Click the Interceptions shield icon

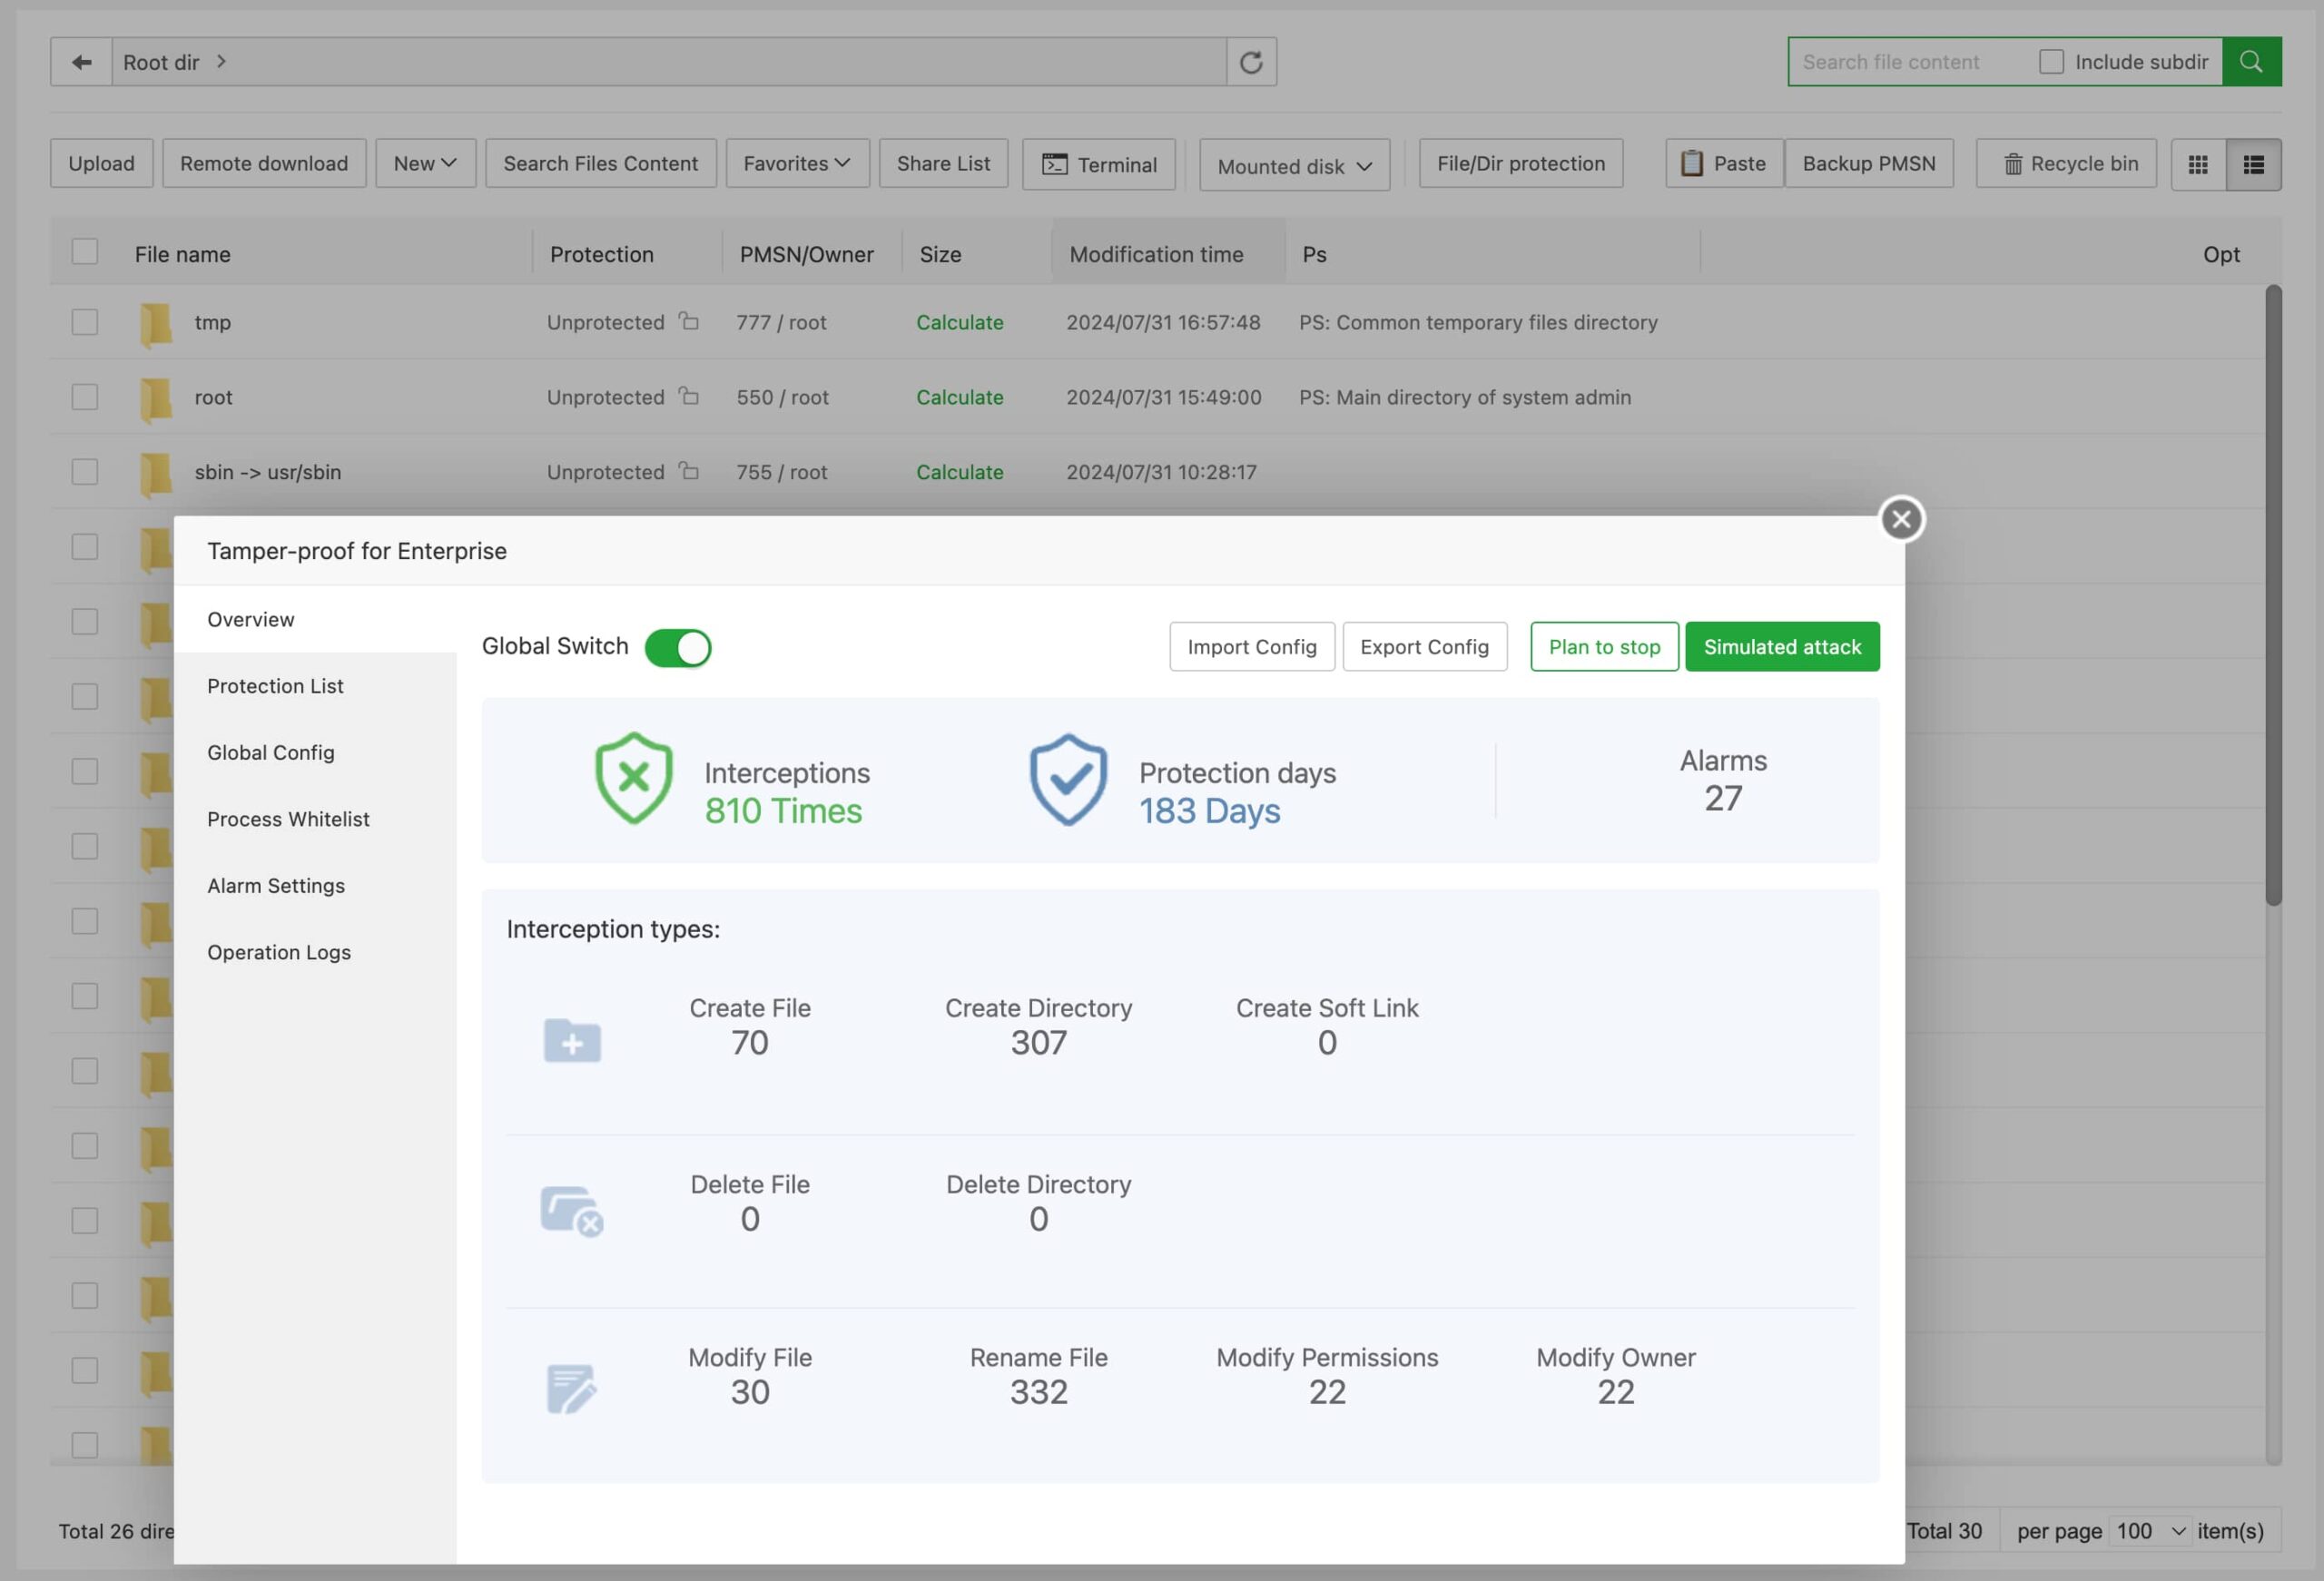coord(633,779)
